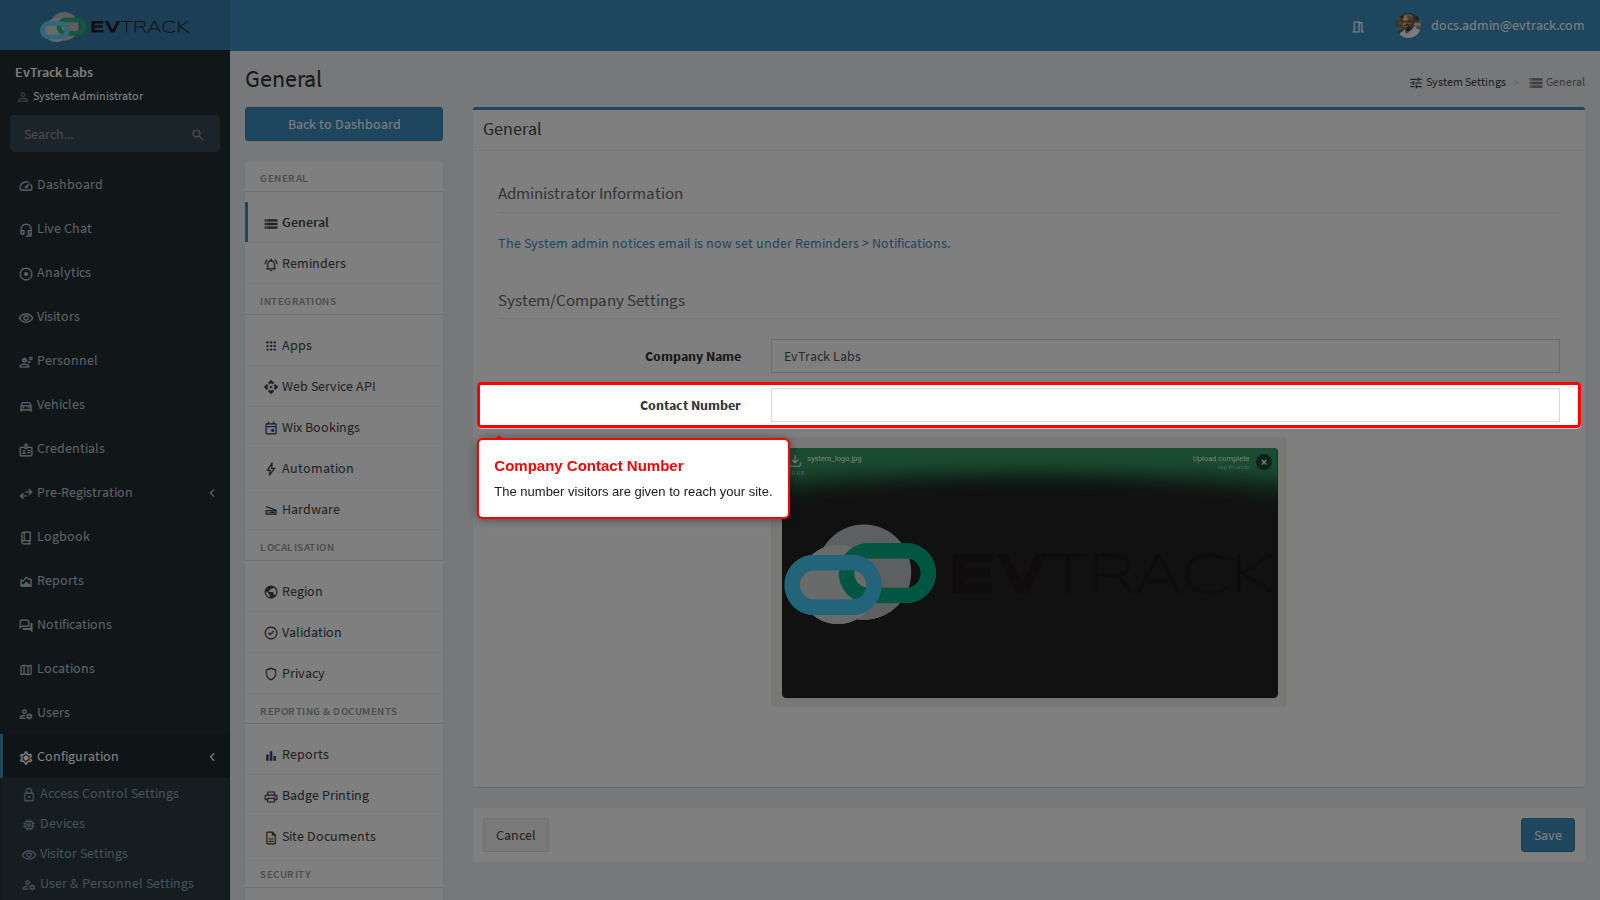Open Region localisation settings
1600x900 pixels.
(344, 592)
